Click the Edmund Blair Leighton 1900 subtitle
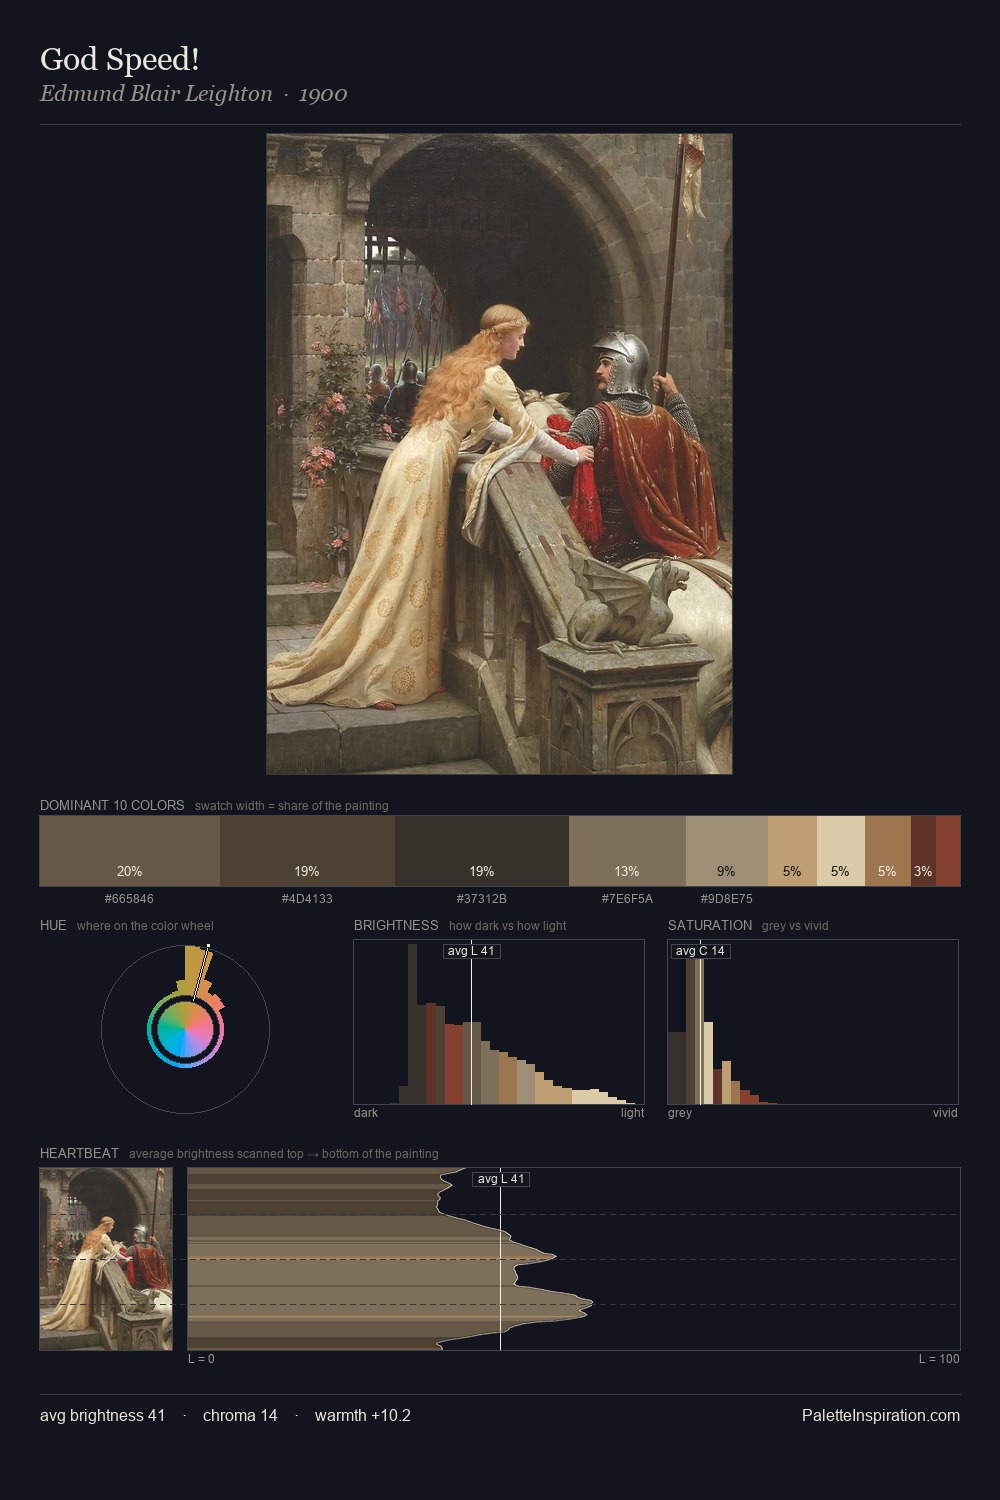This screenshot has height=1500, width=1000. point(194,94)
